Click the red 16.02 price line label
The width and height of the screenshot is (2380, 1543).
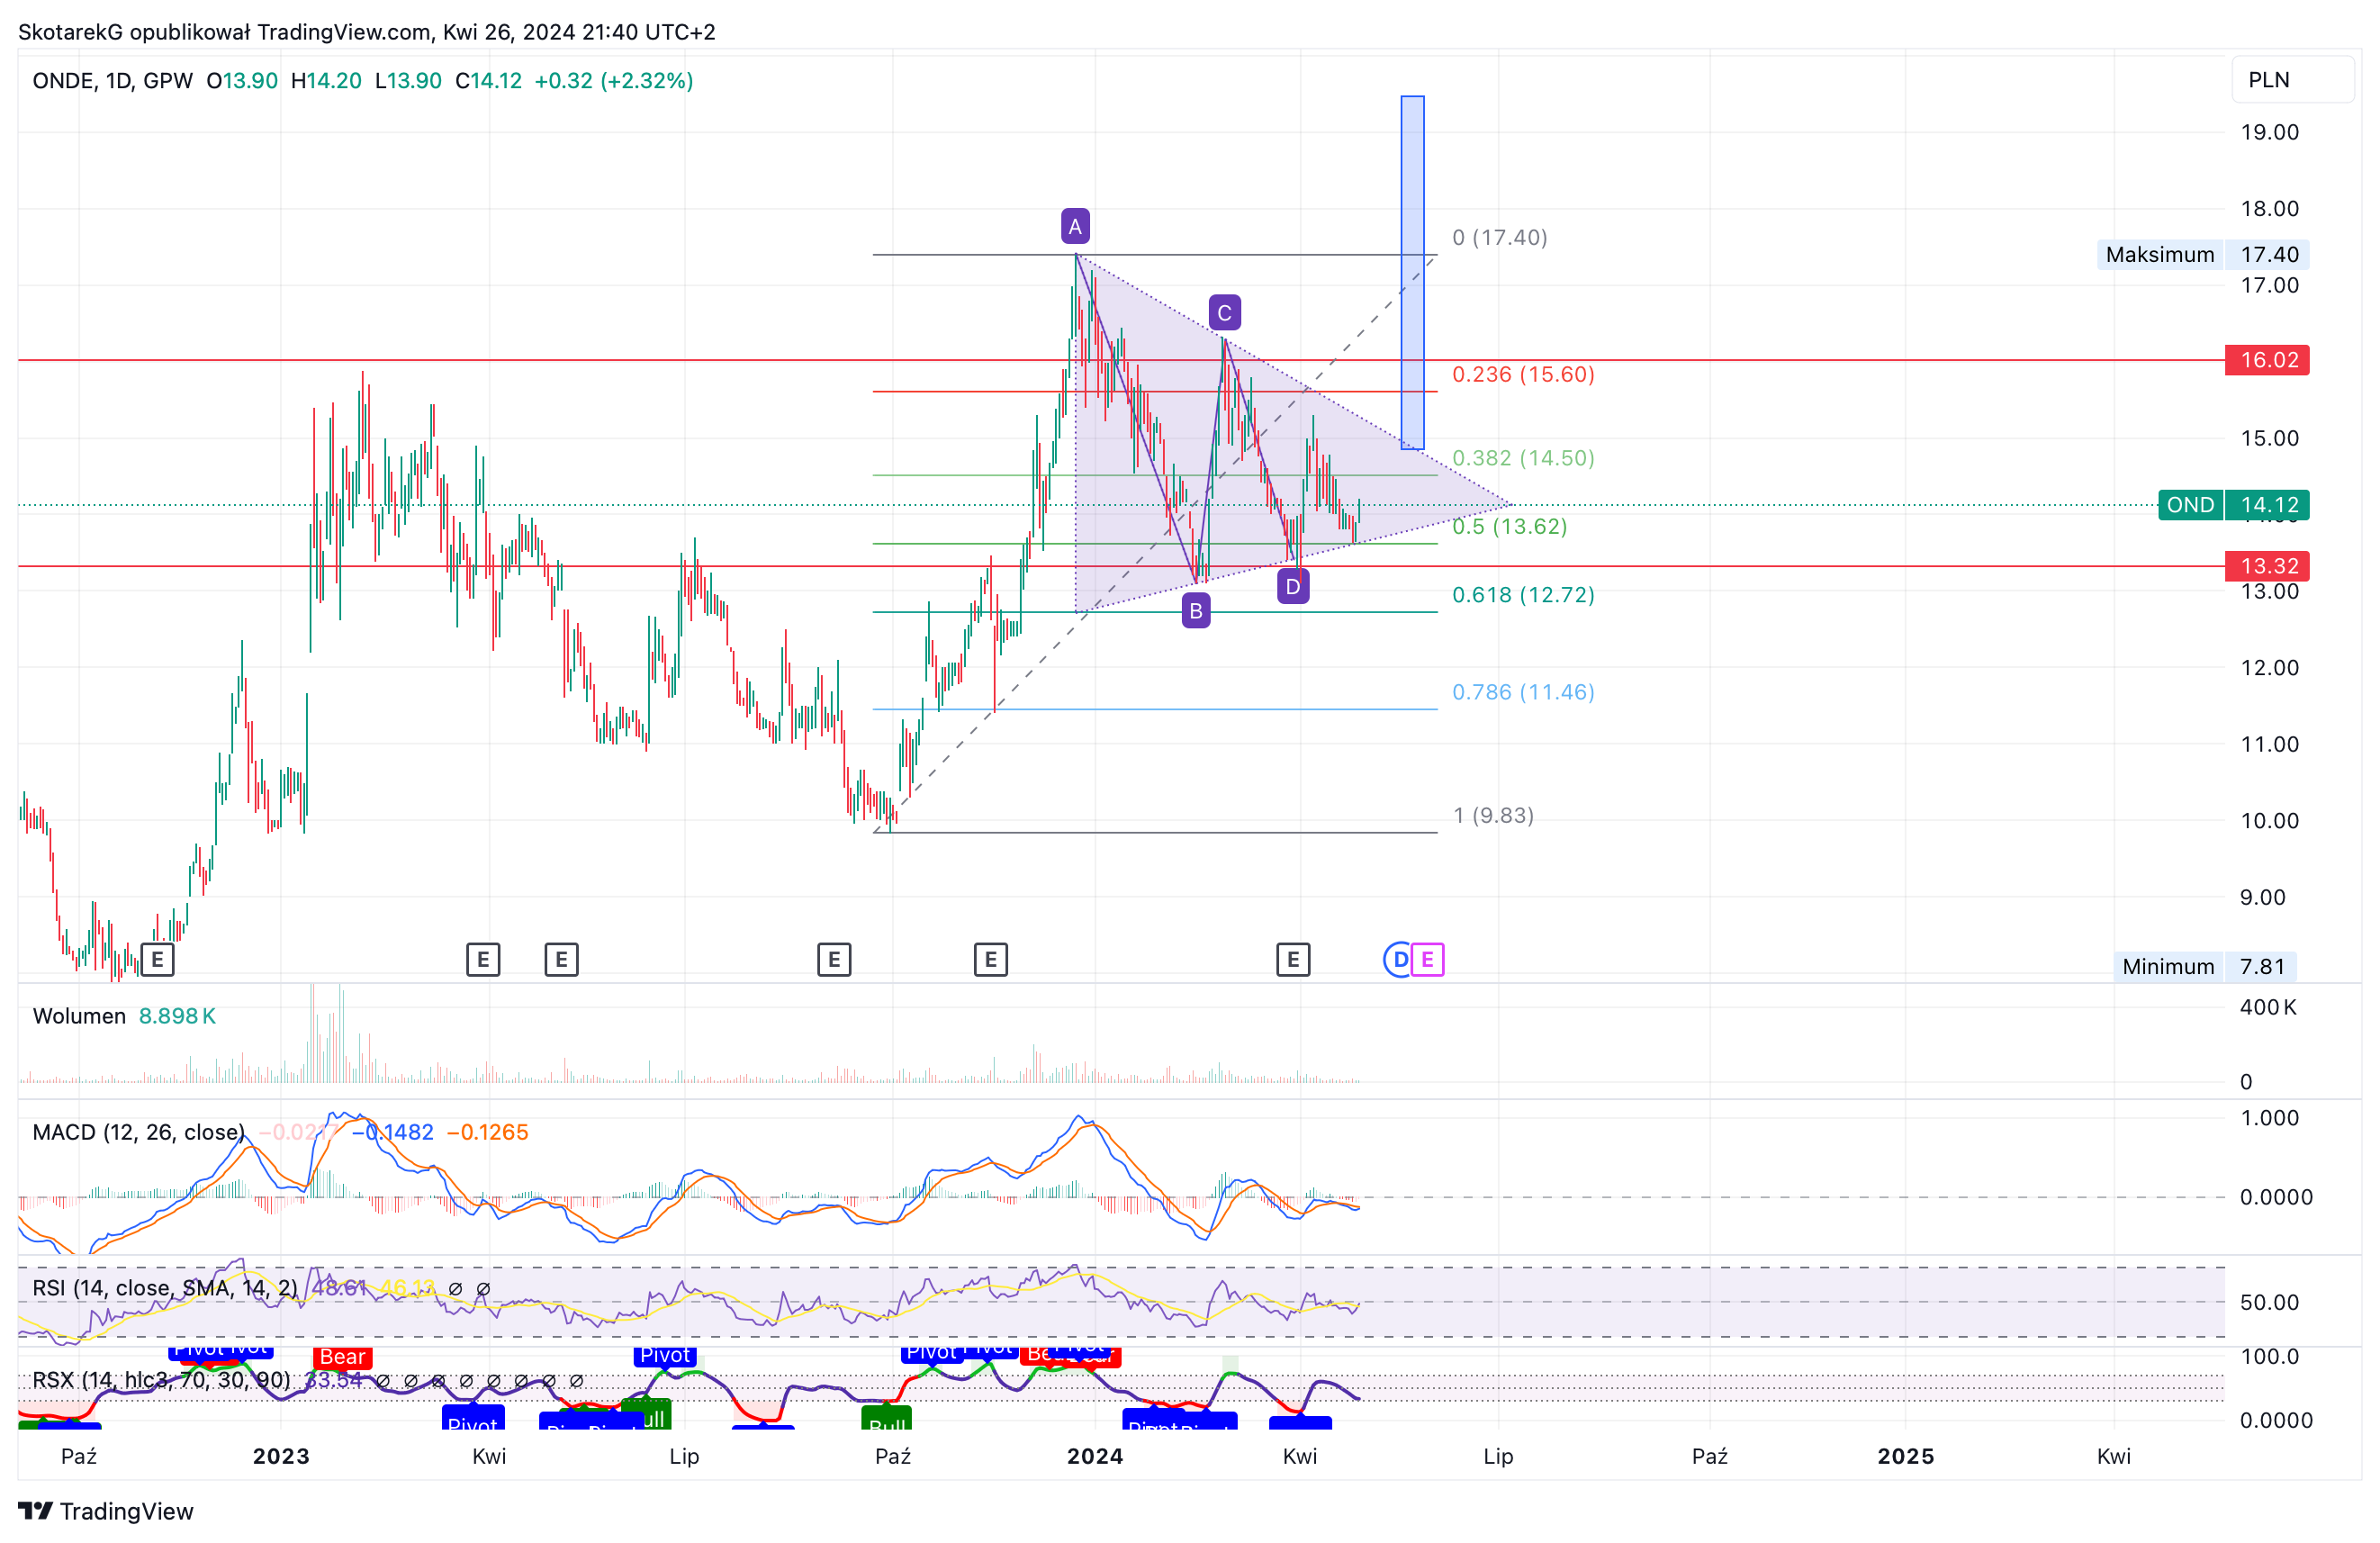point(2267,360)
